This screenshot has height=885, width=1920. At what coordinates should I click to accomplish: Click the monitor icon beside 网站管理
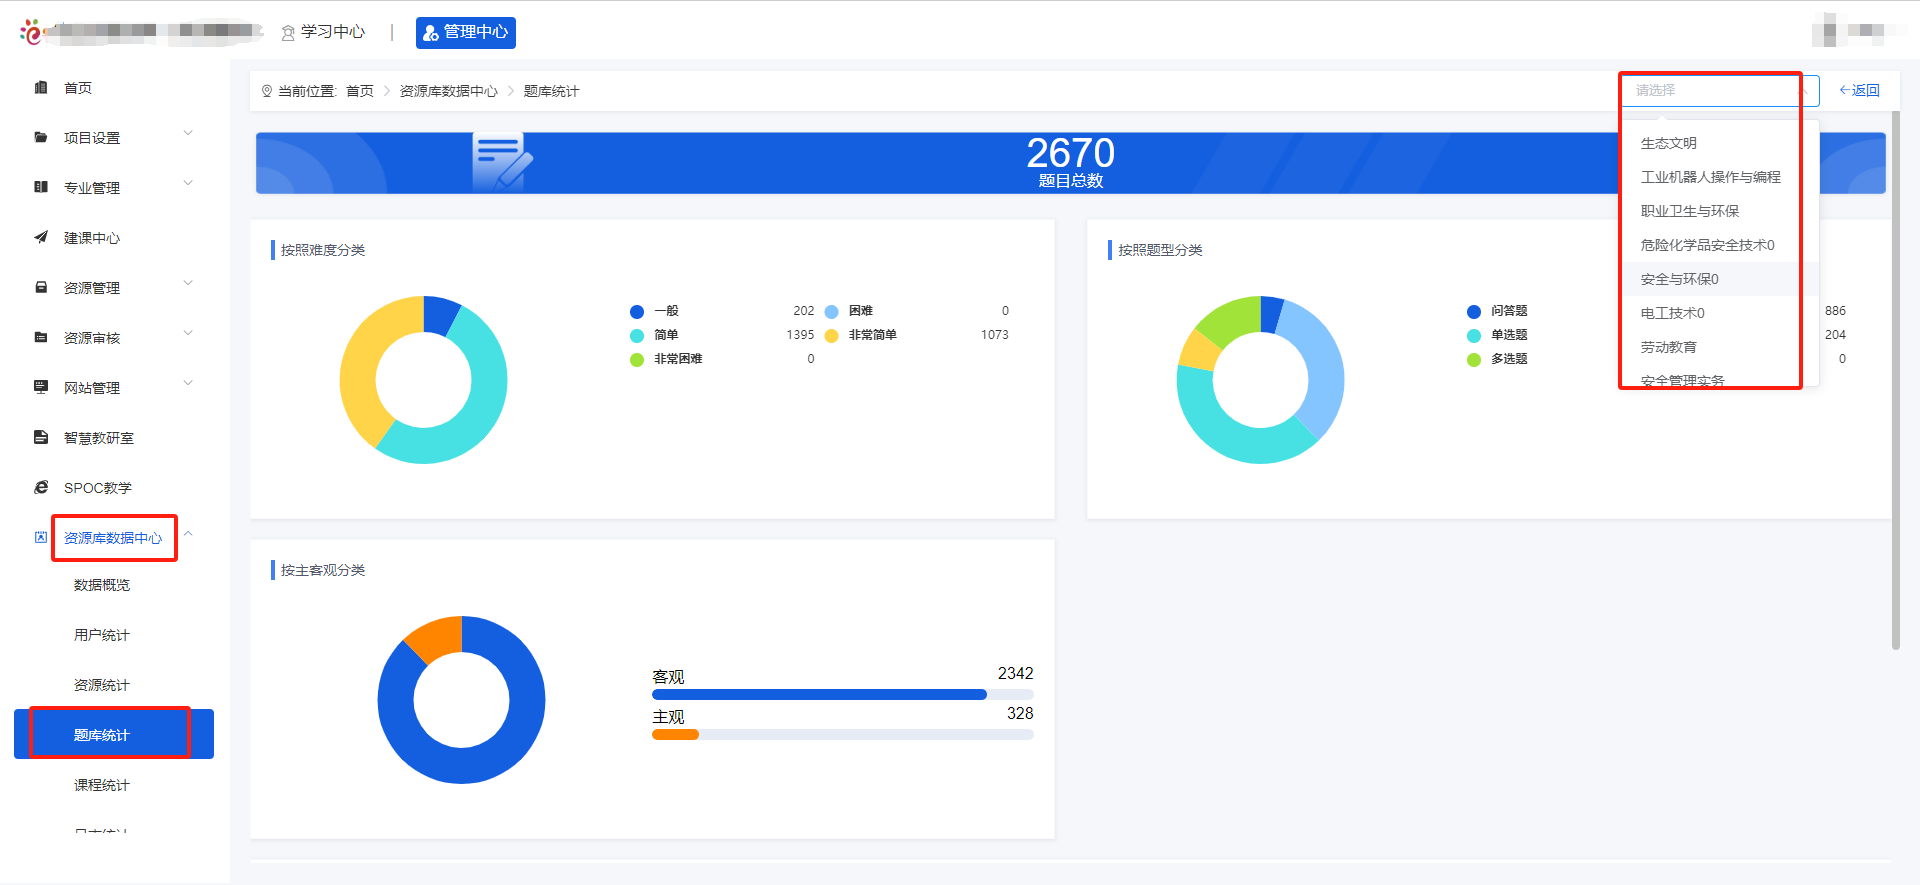coord(41,387)
